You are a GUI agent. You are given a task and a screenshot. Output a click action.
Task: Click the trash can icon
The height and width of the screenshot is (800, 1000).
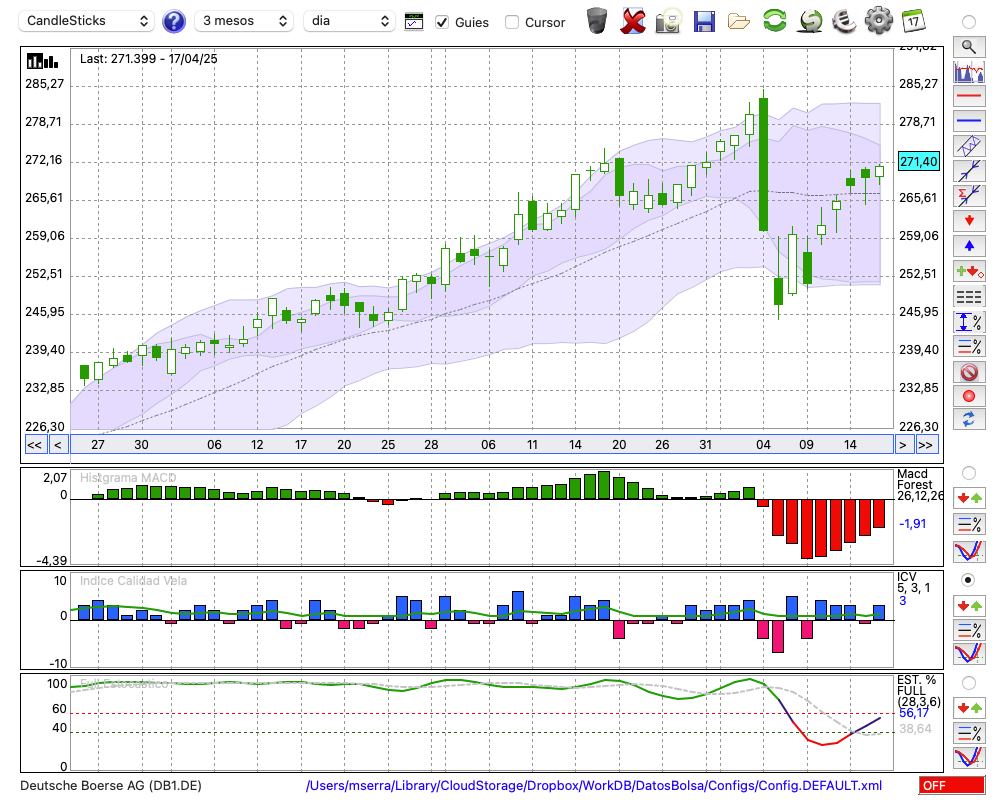pyautogui.click(x=597, y=20)
